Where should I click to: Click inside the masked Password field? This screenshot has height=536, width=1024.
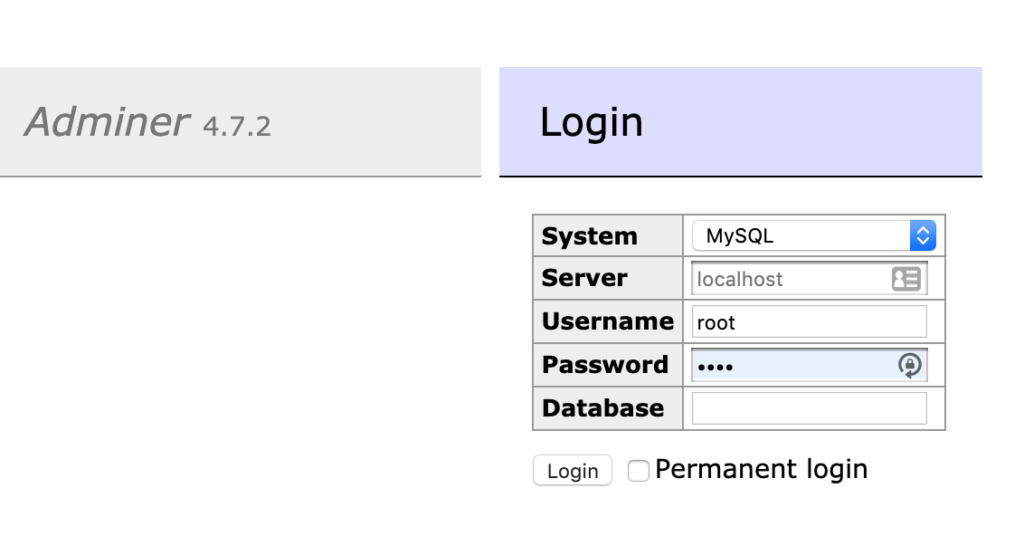pos(809,365)
